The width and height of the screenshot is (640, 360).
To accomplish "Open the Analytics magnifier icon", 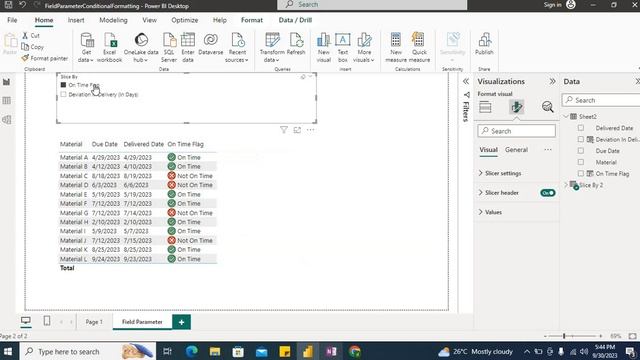I will (547, 107).
